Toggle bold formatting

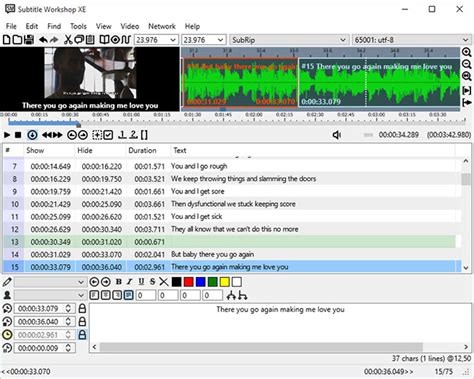118,282
